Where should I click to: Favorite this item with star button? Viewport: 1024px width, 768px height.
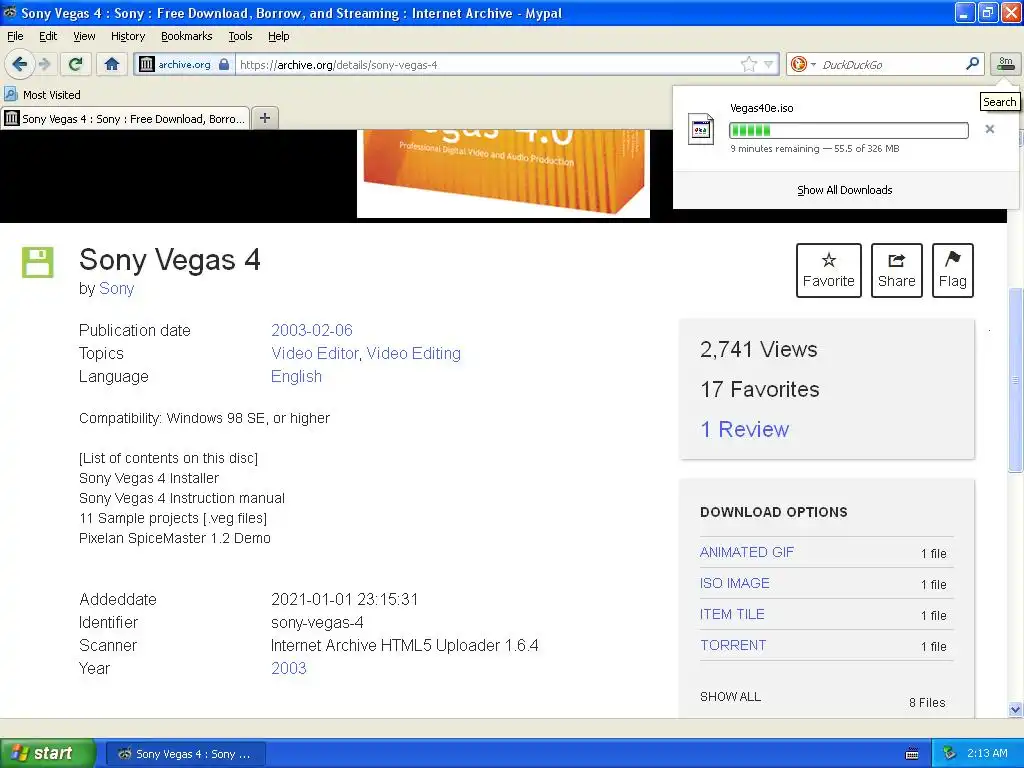coord(828,270)
